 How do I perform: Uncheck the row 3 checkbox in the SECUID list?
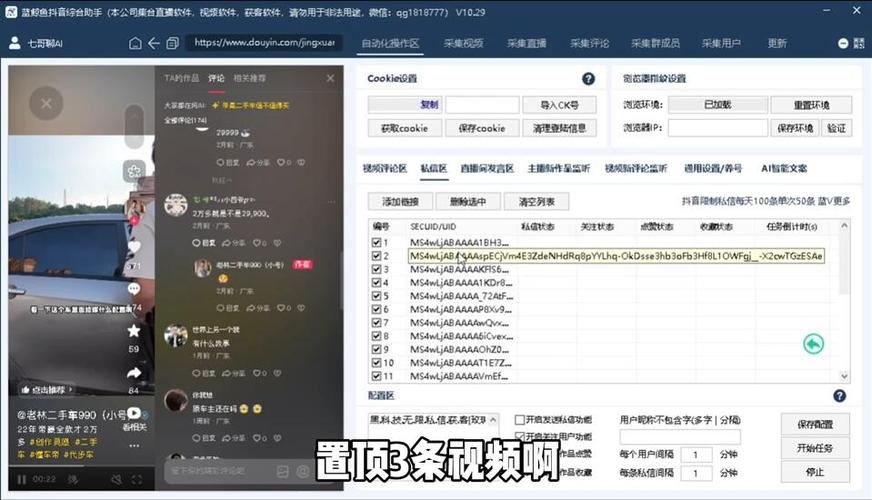376,269
